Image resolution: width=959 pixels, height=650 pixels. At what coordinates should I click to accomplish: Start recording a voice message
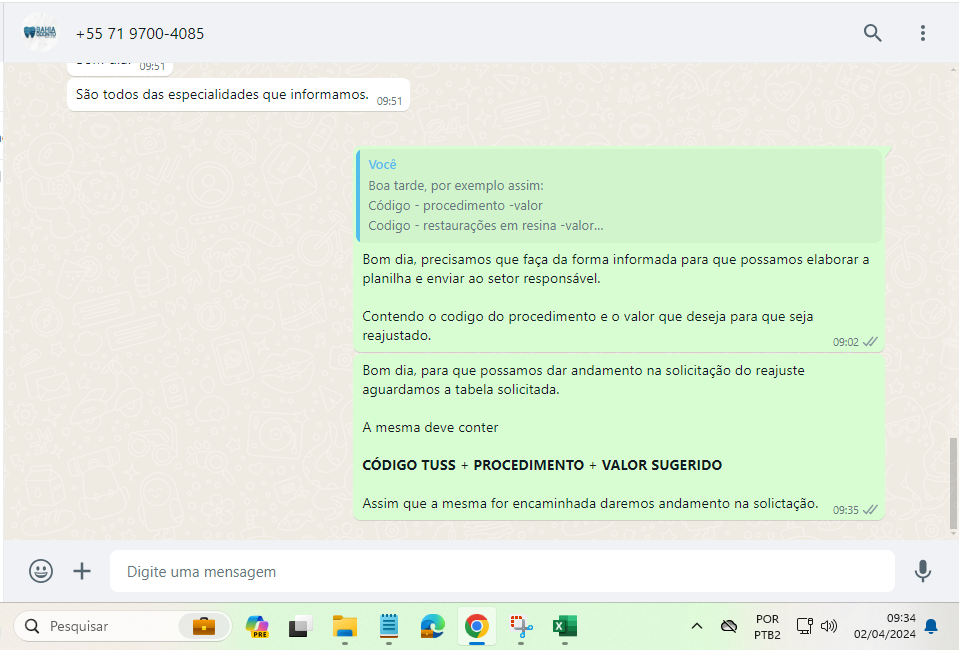coord(922,571)
